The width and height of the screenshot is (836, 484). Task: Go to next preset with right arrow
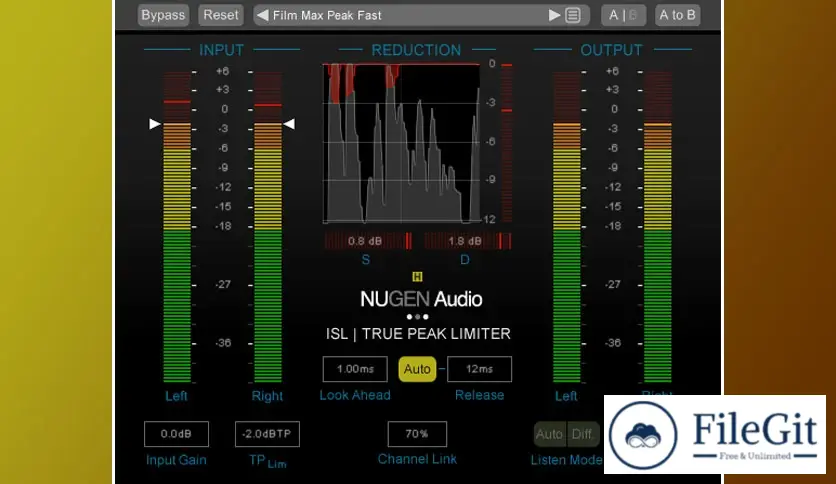point(554,15)
